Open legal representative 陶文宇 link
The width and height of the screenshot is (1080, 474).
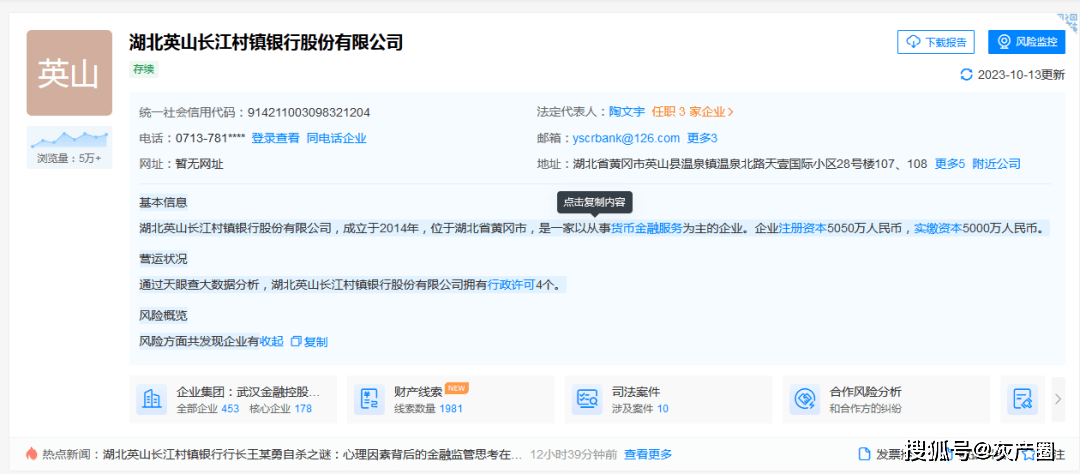click(627, 112)
